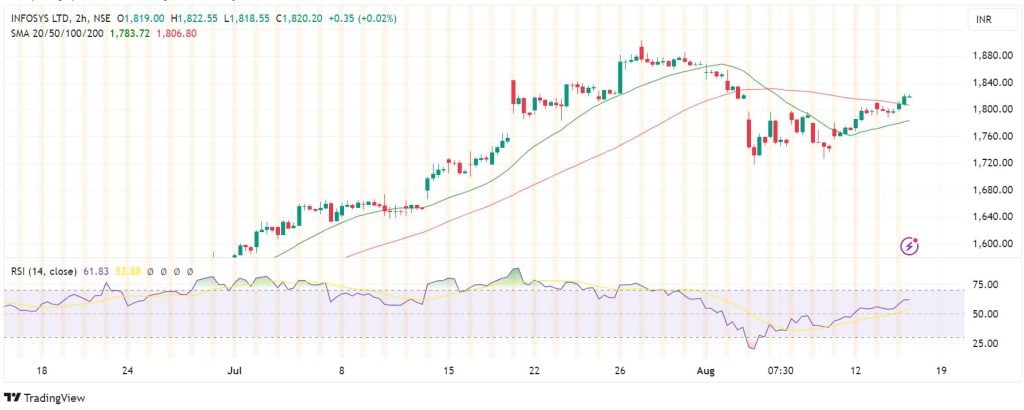The width and height of the screenshot is (1024, 410).
Task: Click the 22 date axis label
Action: [x=534, y=371]
